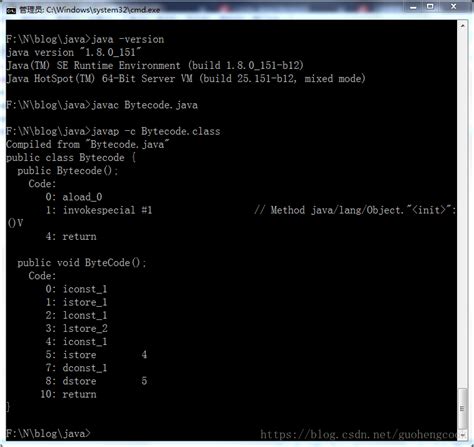Click the Compiled from "Bytecode.java" line
This screenshot has width=474, height=447.
coord(87,144)
